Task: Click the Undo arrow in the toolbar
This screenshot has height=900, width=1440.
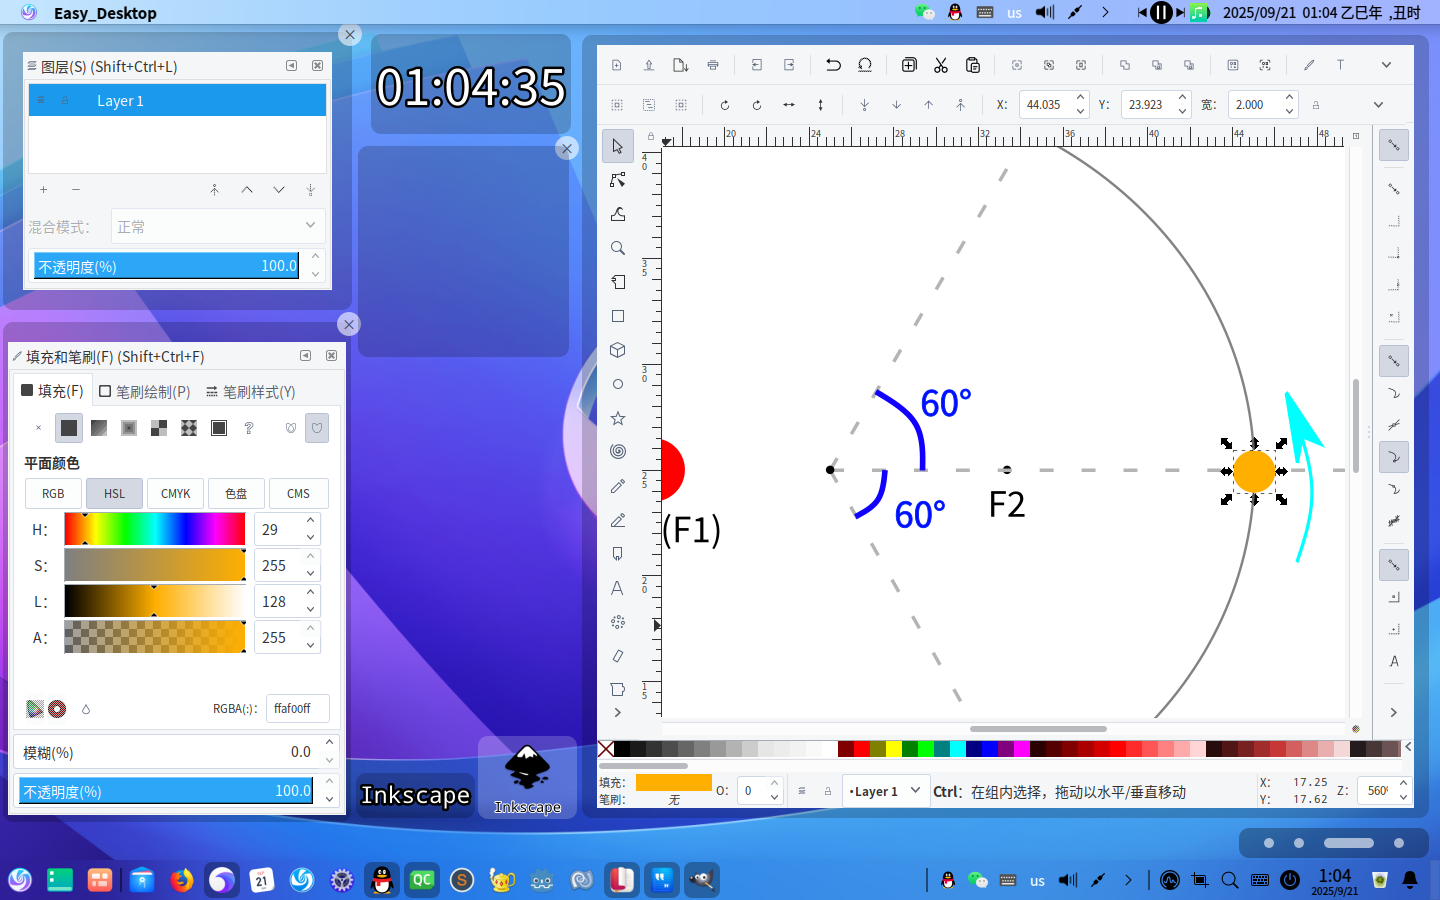Action: 833,65
